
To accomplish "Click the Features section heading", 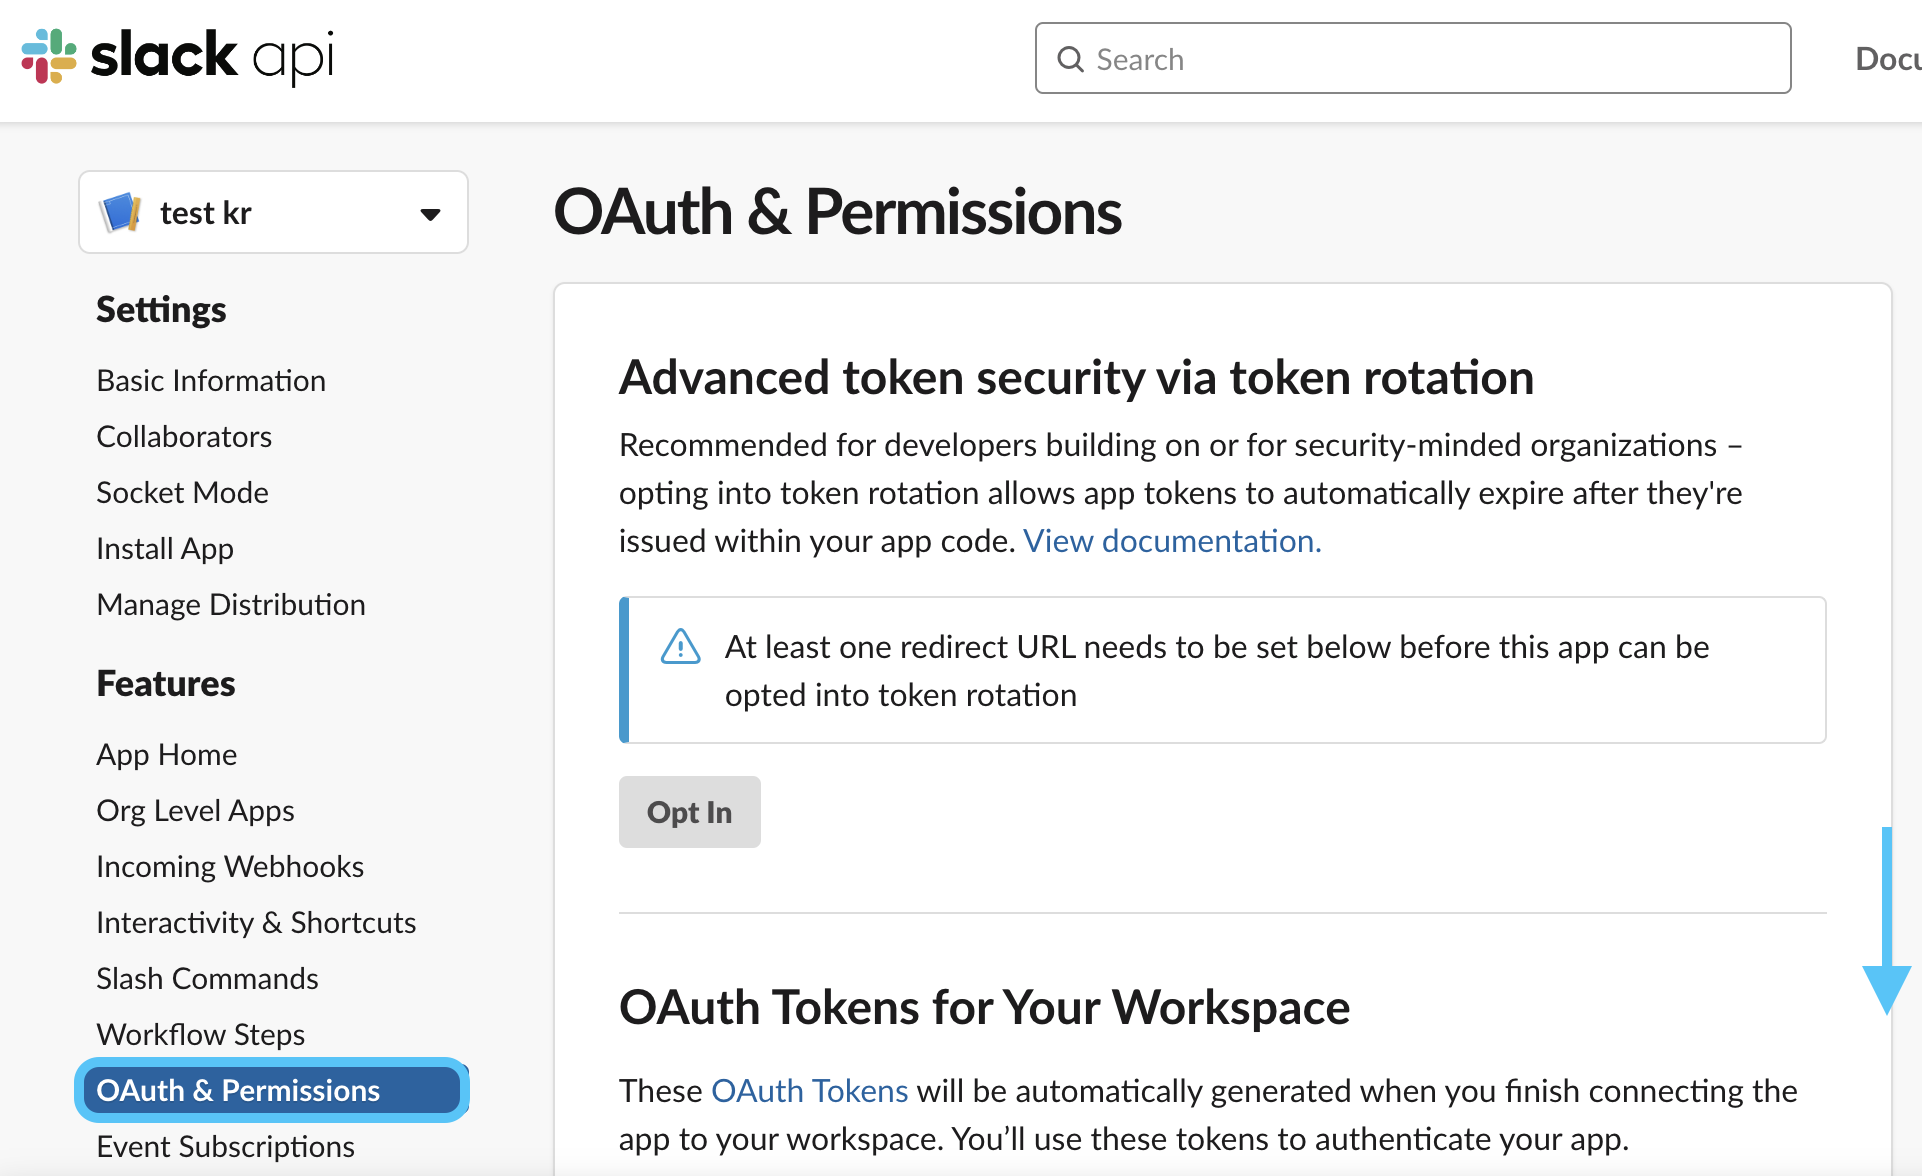I will [x=166, y=684].
